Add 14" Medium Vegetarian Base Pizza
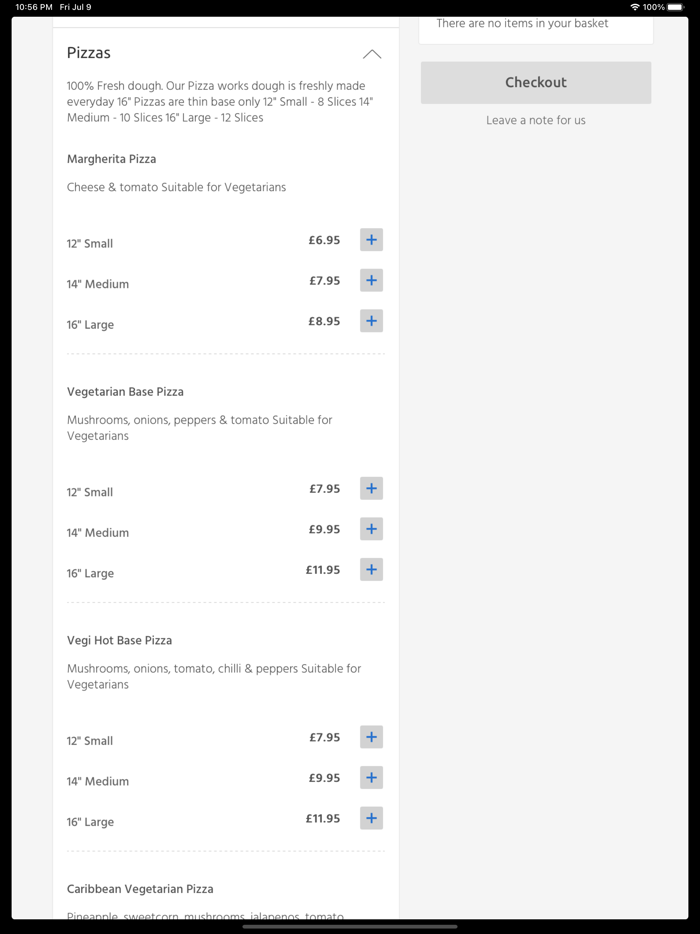 click(371, 529)
